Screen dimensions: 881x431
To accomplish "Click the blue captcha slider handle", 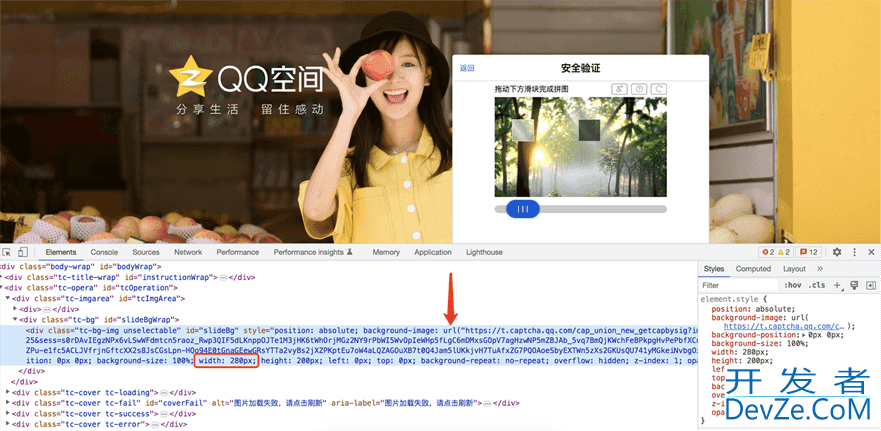I will [x=523, y=209].
